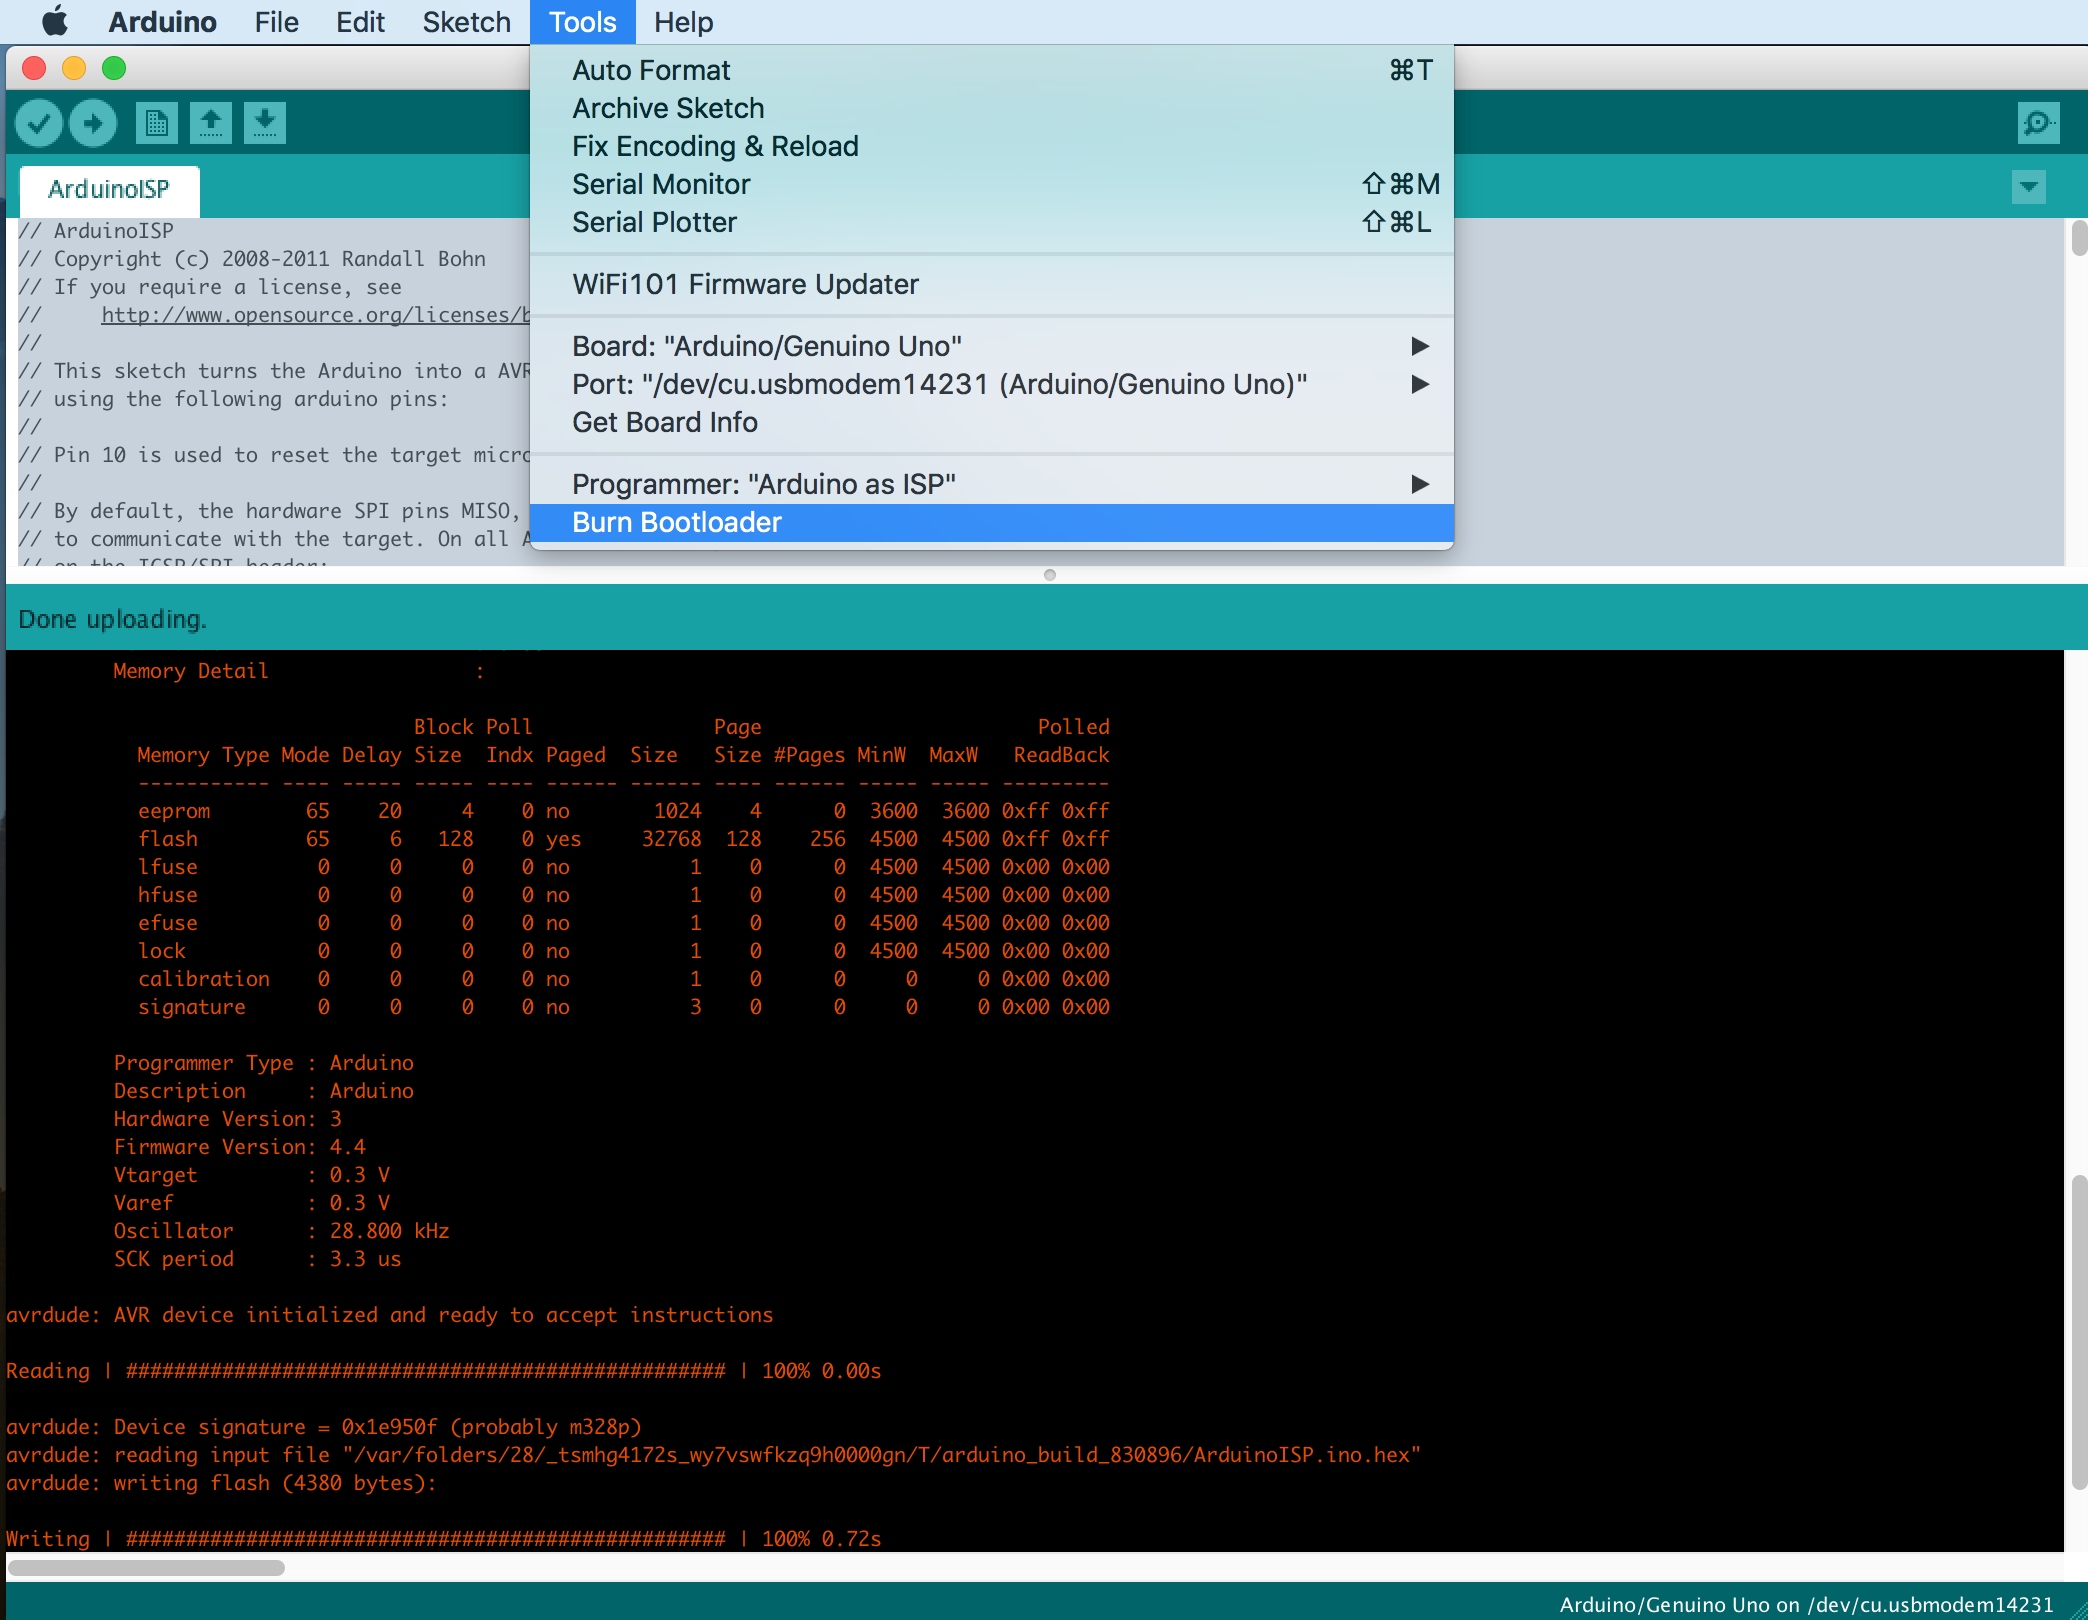
Task: Expand the Board submenu arrow
Action: [x=1420, y=346]
